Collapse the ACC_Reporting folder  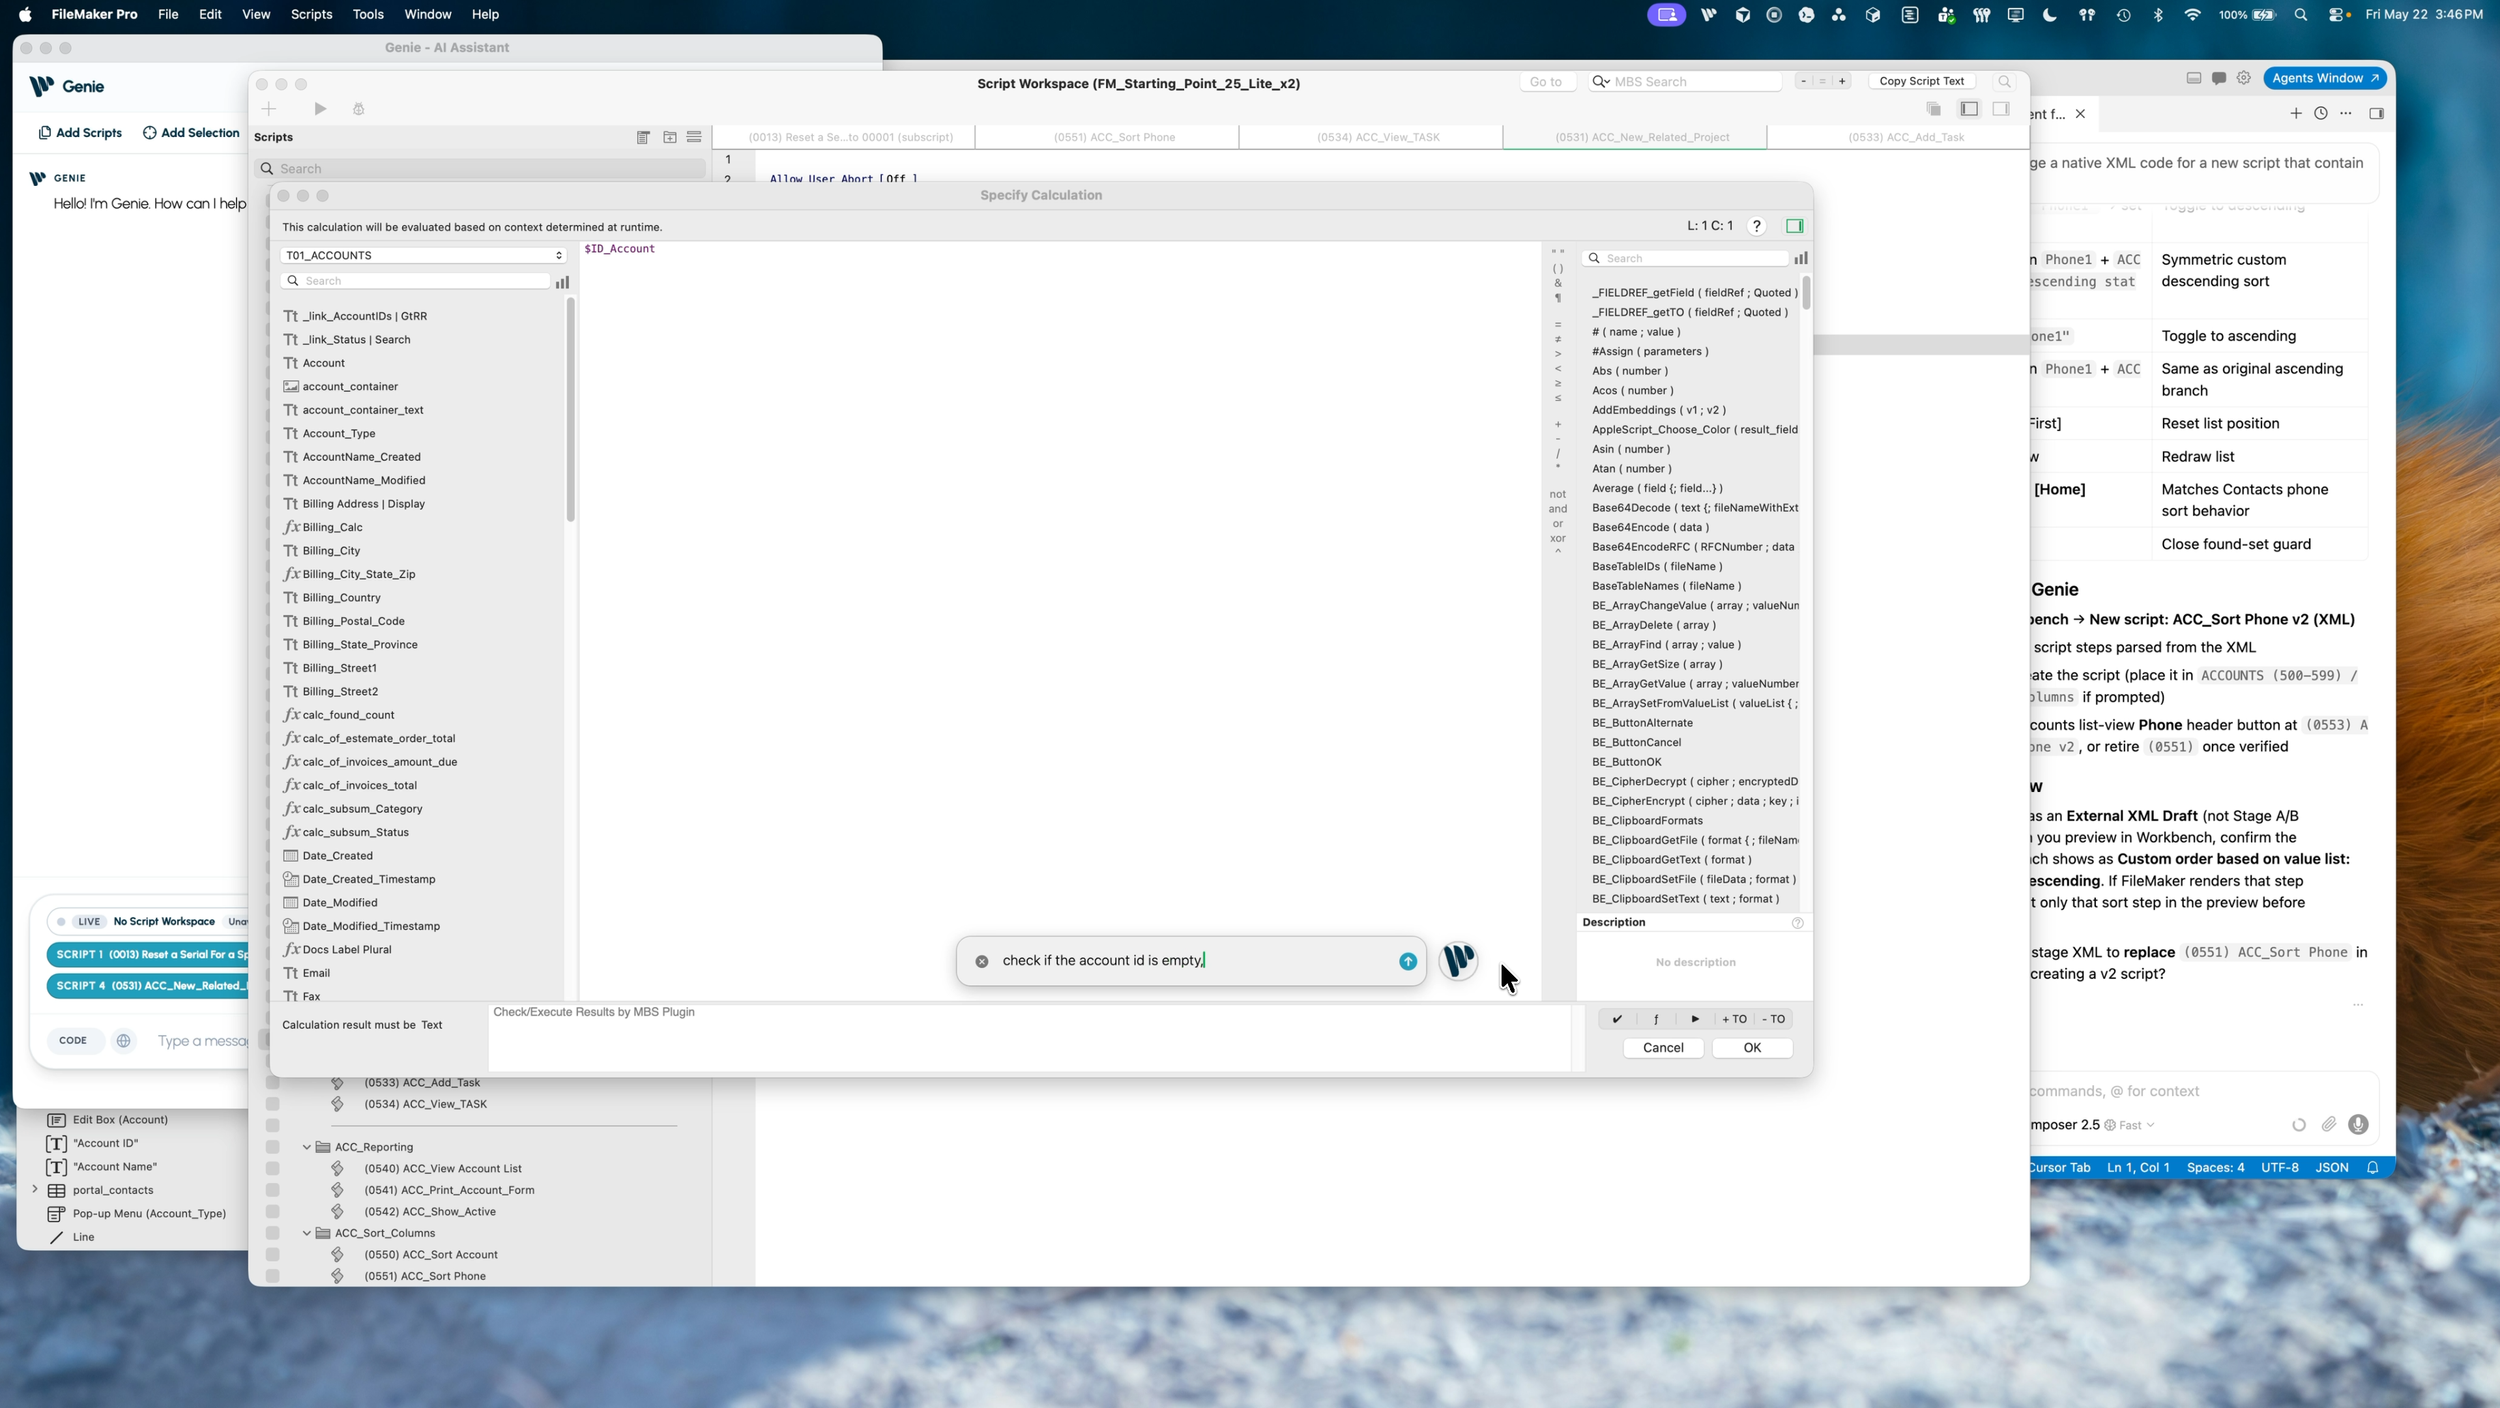click(x=306, y=1148)
